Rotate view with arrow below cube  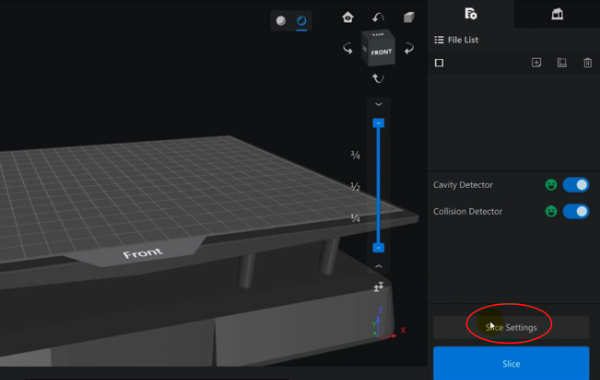[x=378, y=78]
